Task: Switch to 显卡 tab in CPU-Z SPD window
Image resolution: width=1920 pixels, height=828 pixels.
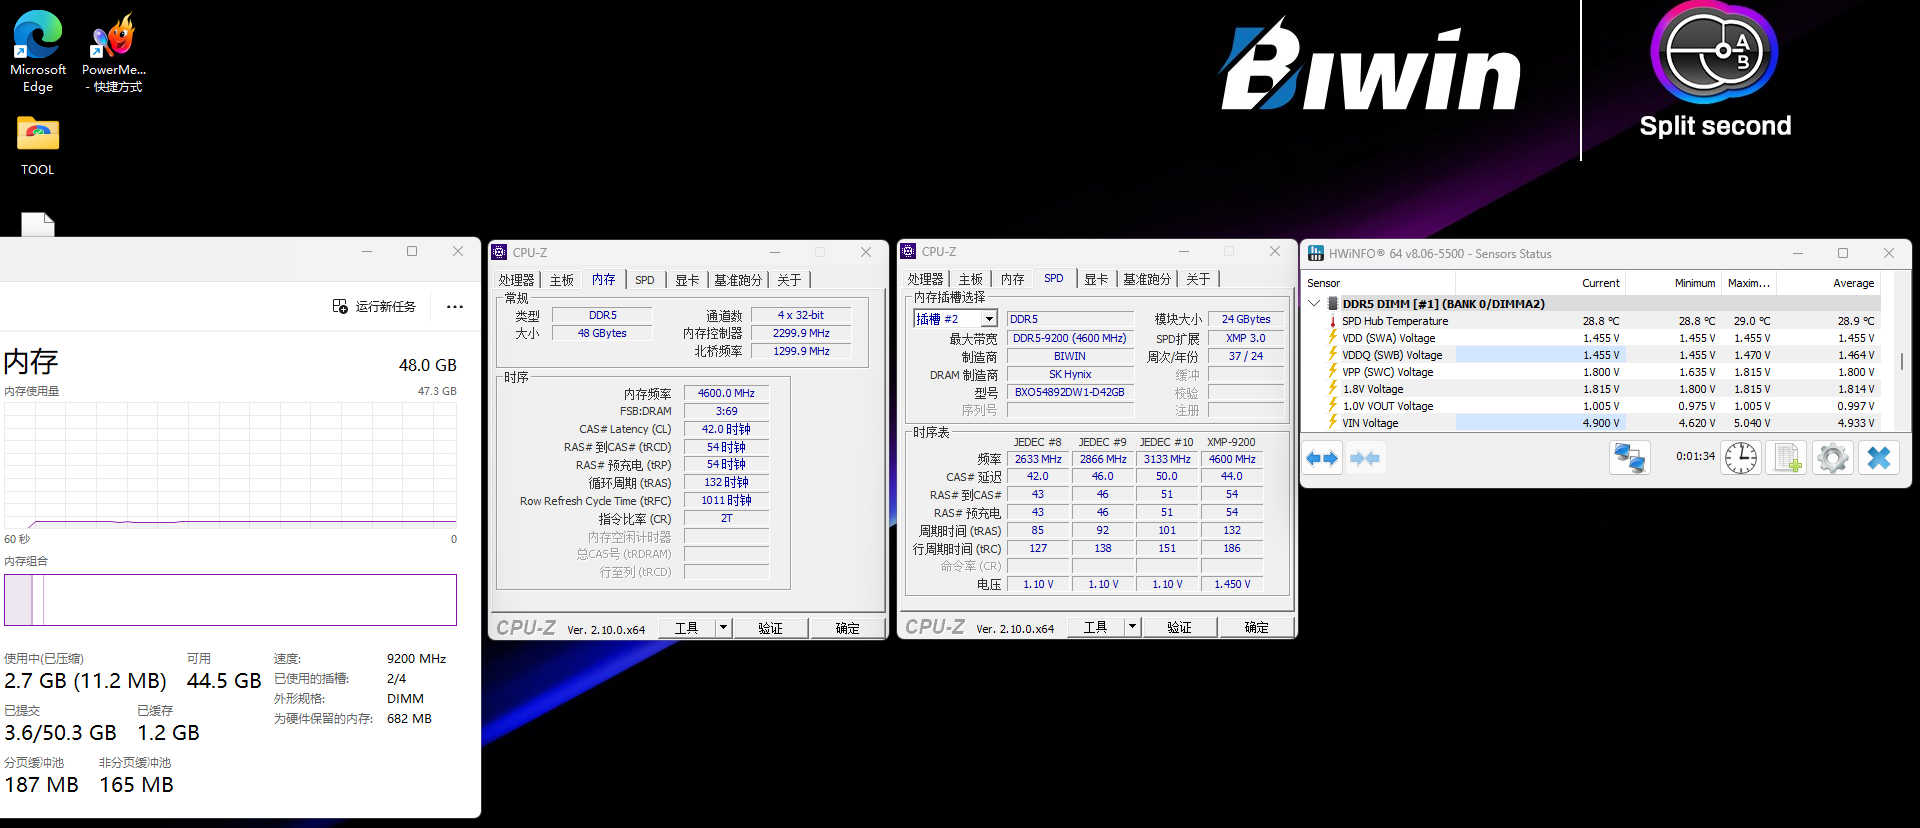Action: click(x=1096, y=279)
